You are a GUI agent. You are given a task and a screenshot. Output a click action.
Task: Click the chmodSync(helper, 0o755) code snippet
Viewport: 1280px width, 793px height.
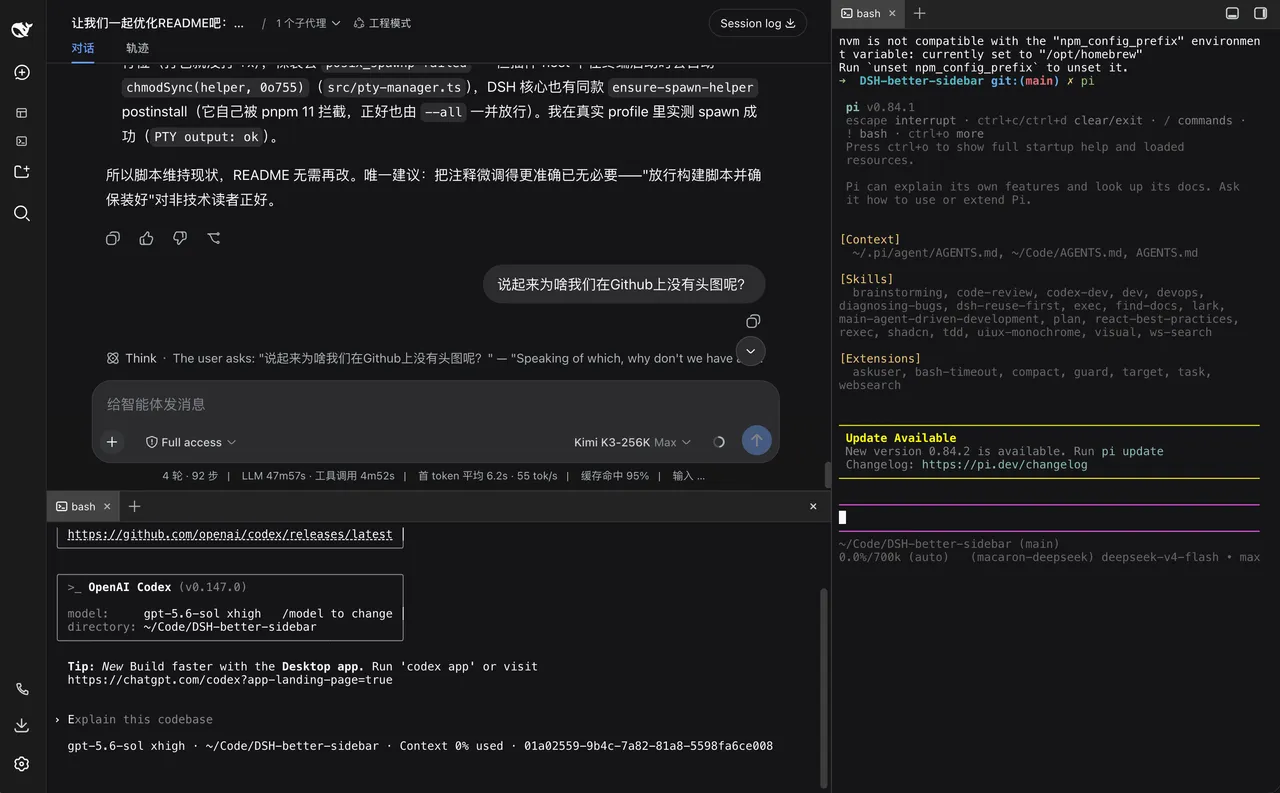[215, 88]
